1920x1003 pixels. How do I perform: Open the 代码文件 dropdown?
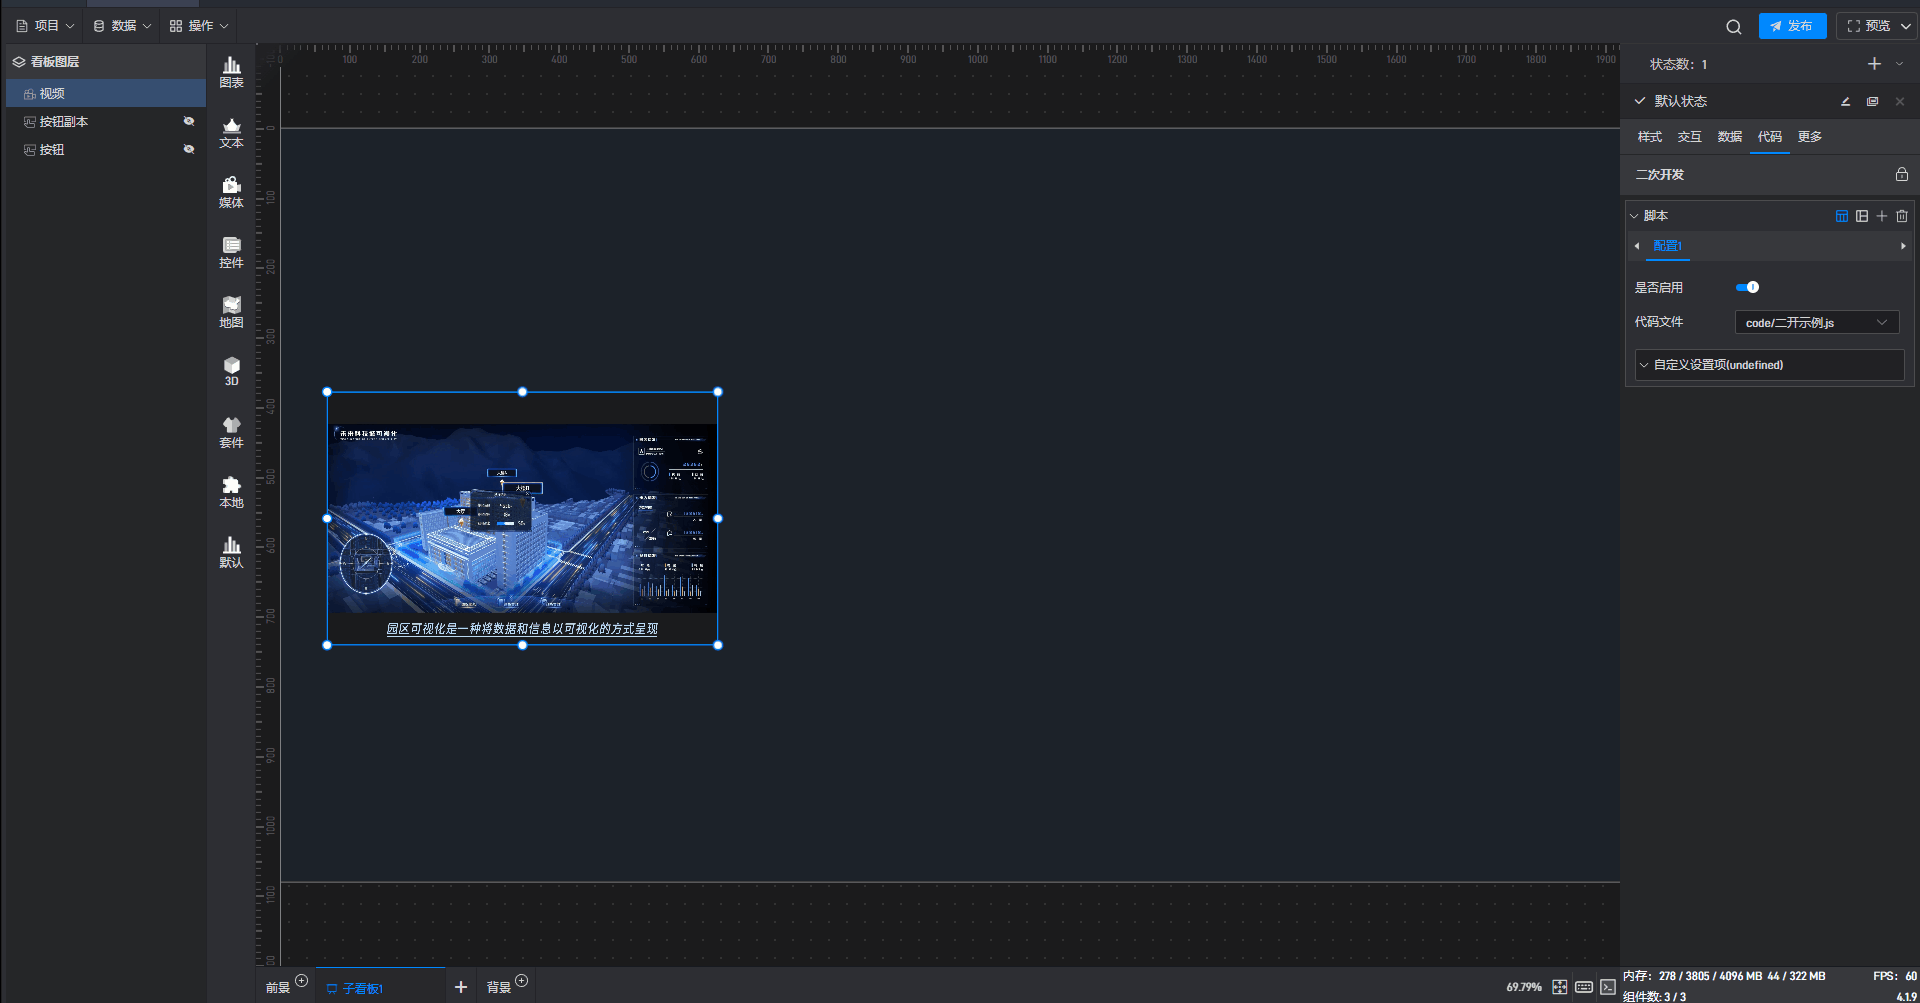[1816, 322]
